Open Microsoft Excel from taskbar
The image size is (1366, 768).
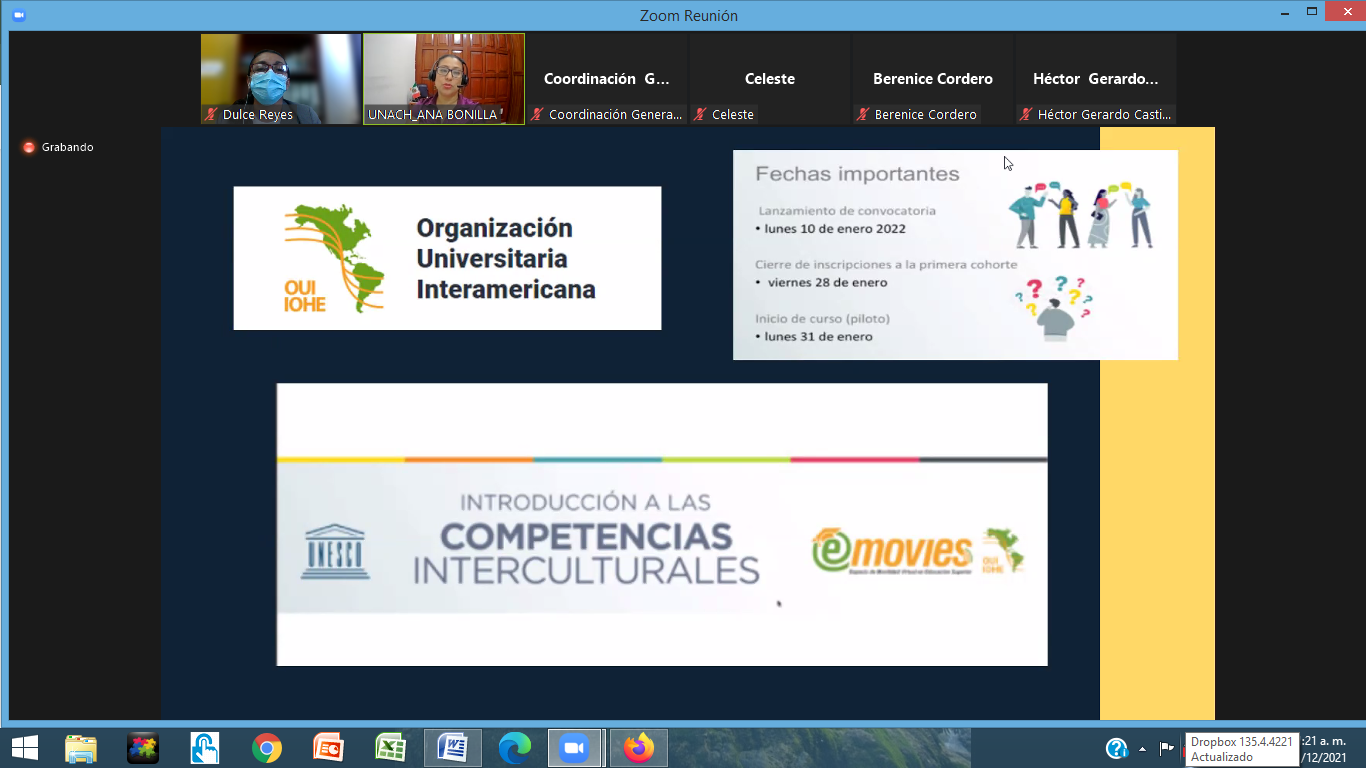(x=390, y=748)
